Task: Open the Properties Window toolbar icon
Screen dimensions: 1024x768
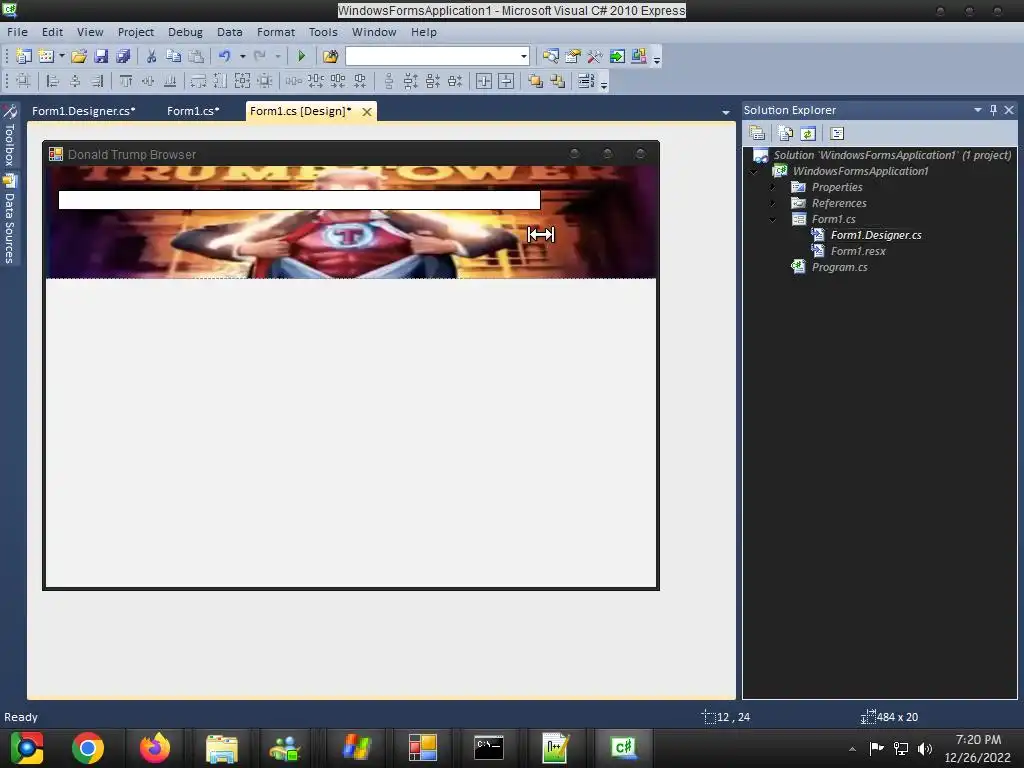Action: coord(573,56)
